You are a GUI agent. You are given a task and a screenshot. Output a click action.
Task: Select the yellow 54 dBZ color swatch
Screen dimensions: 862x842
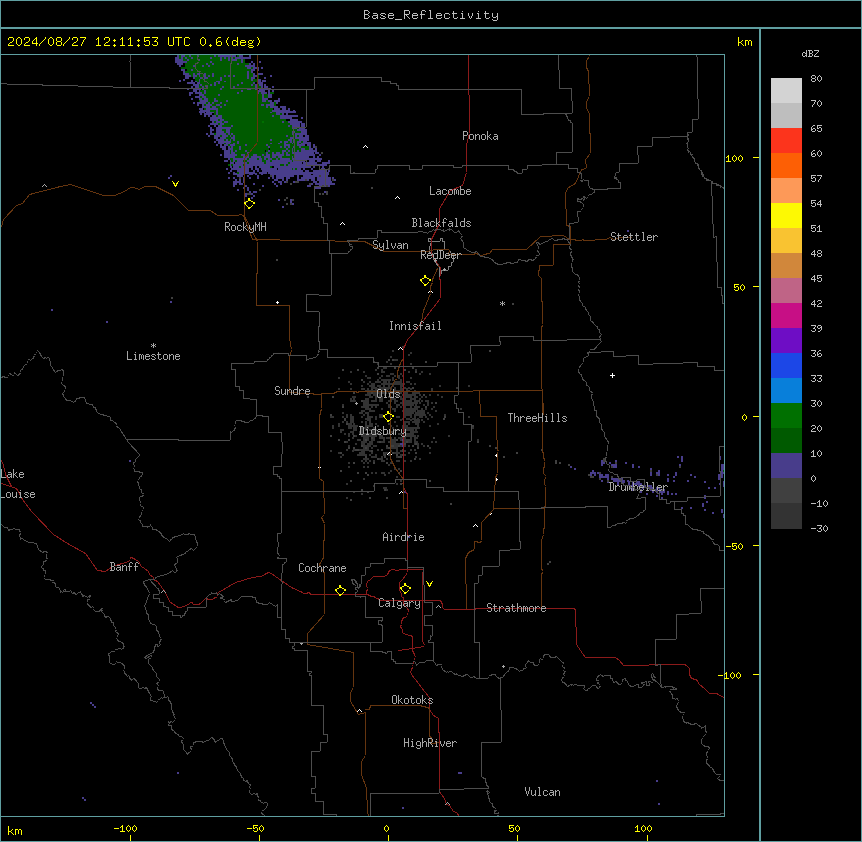coord(786,215)
